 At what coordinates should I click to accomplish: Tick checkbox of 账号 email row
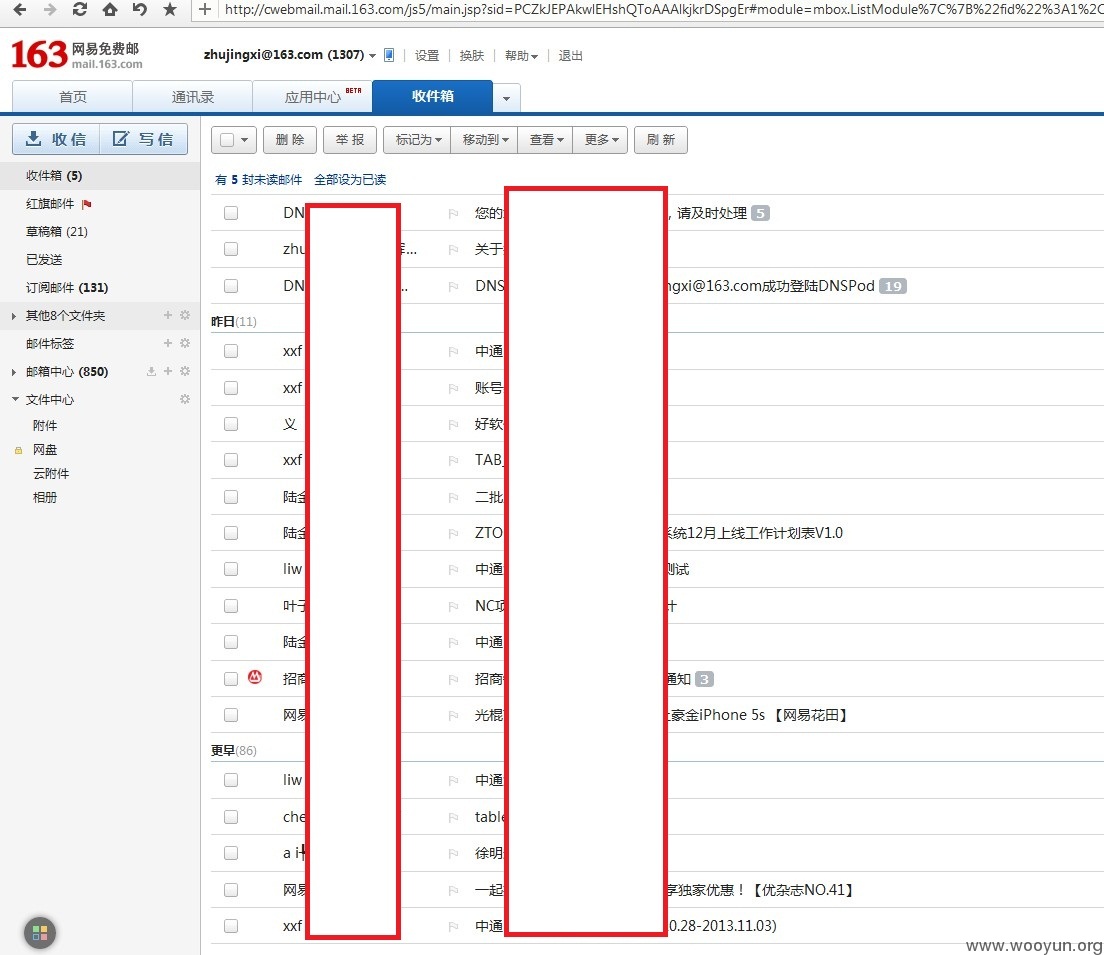231,388
